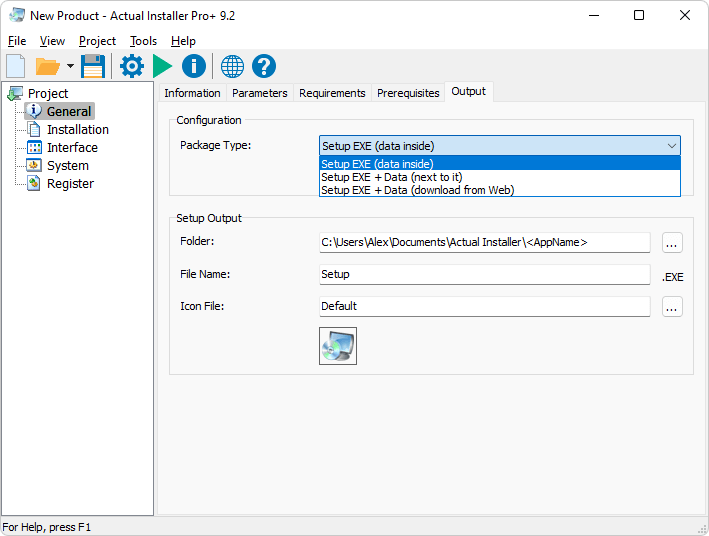Expand the Open folder dropdown arrow

[71, 66]
